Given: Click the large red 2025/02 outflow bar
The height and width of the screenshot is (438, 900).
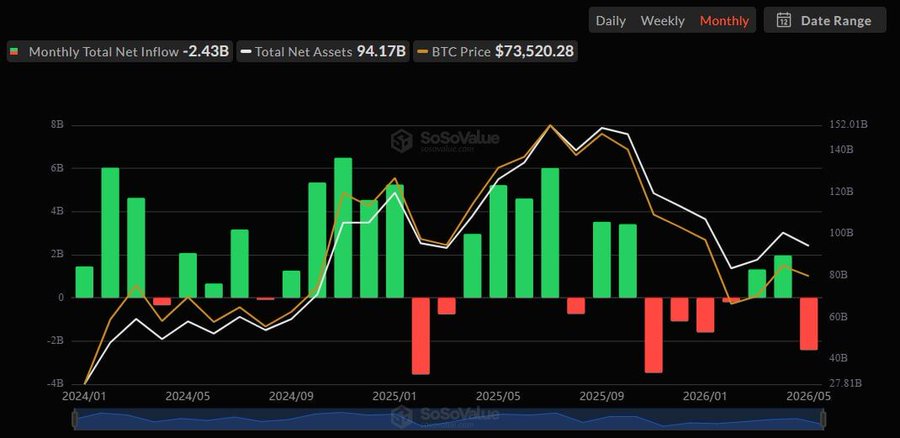Looking at the screenshot, I should pos(421,336).
